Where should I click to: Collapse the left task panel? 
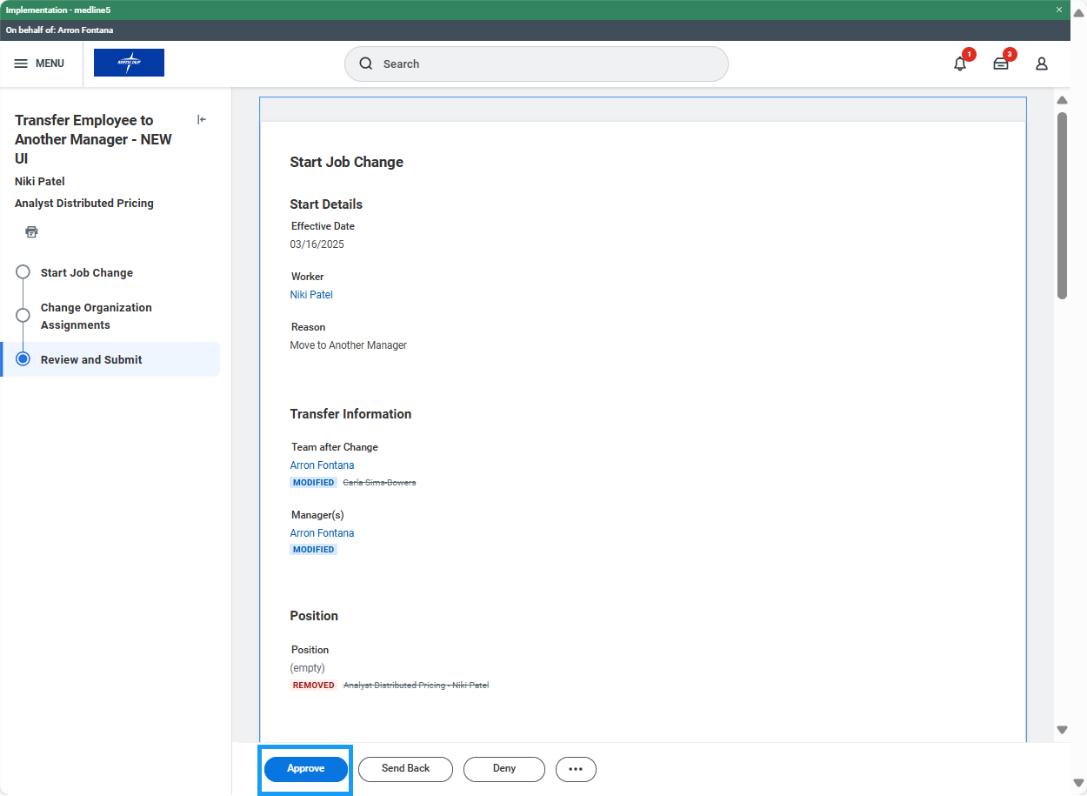pos(200,119)
